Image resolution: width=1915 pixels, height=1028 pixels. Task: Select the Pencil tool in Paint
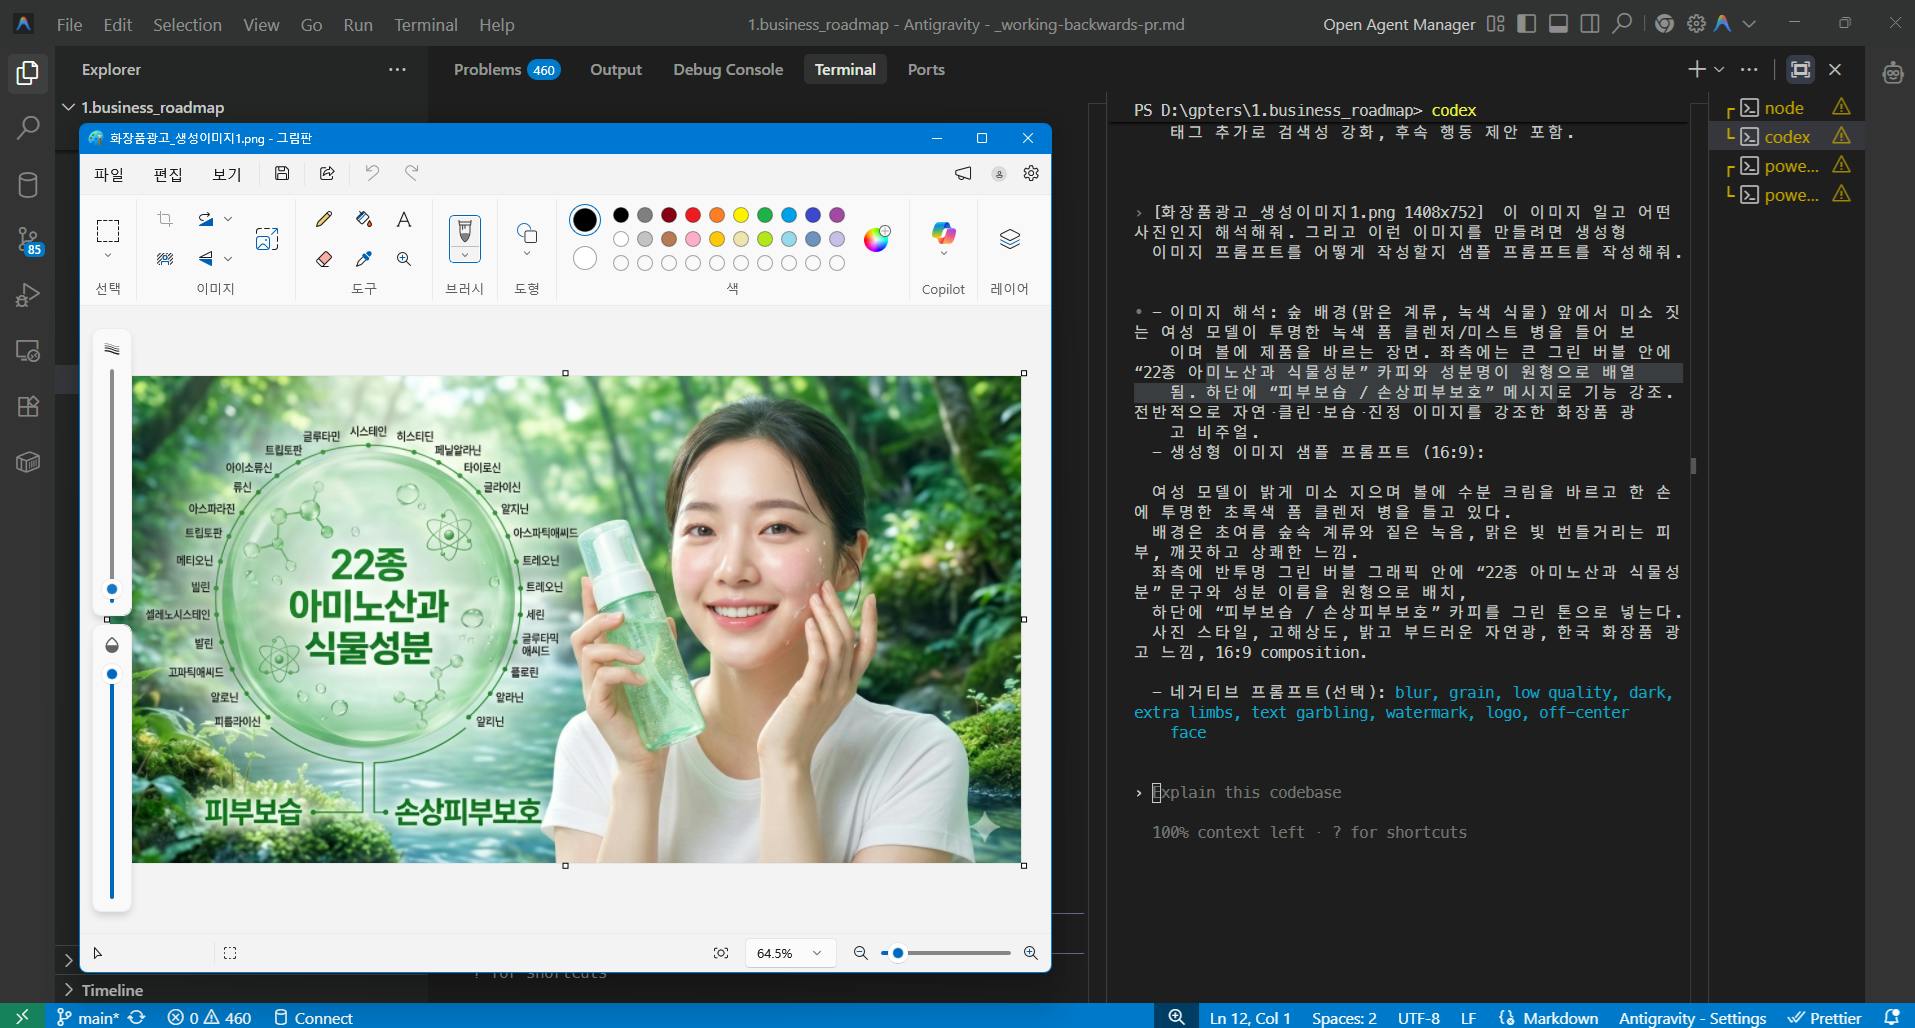pos(324,219)
